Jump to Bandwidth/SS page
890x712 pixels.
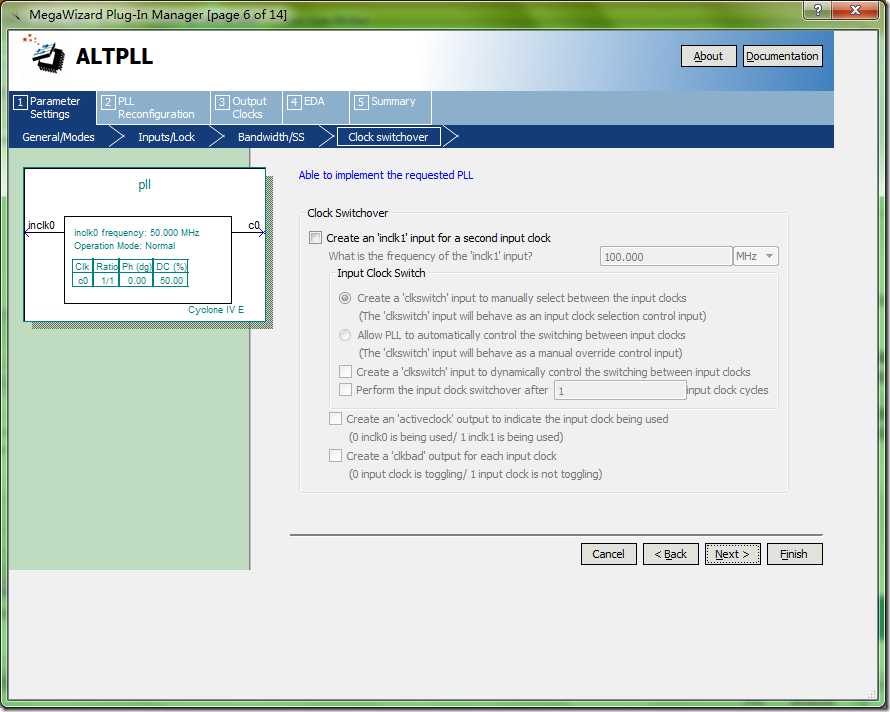click(x=271, y=137)
